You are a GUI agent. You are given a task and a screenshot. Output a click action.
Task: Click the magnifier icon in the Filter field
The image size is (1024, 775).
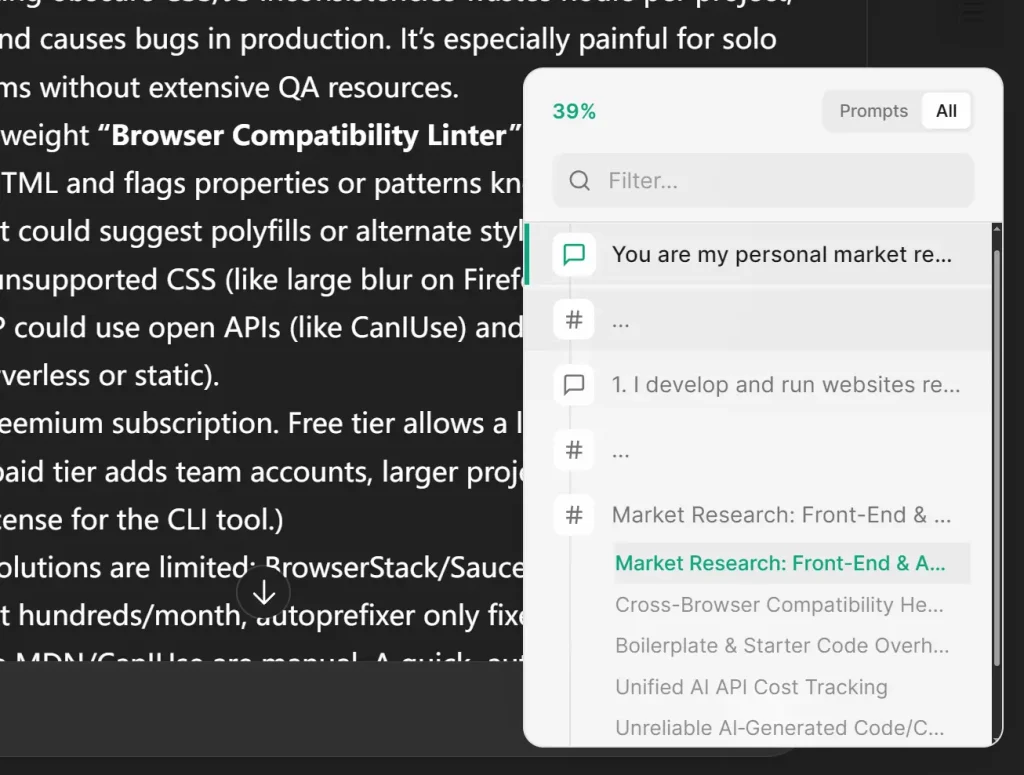pos(579,181)
